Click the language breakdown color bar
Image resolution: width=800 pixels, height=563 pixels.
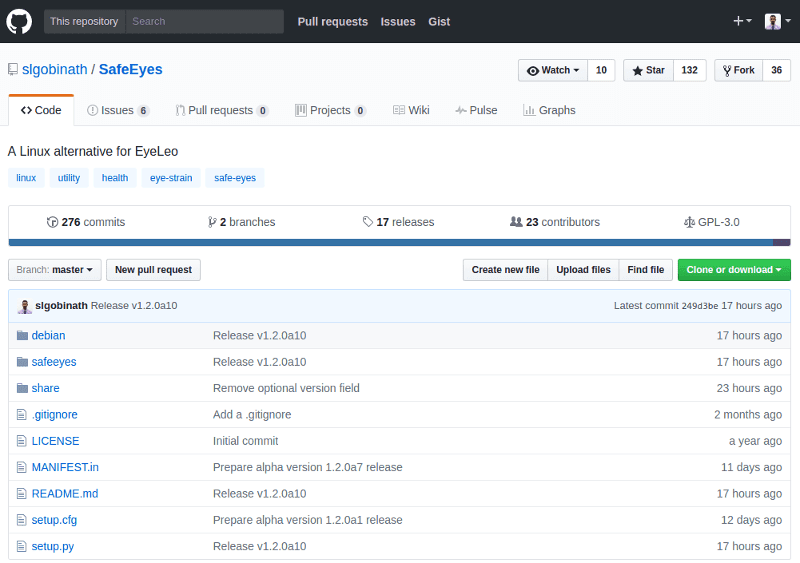coord(399,243)
